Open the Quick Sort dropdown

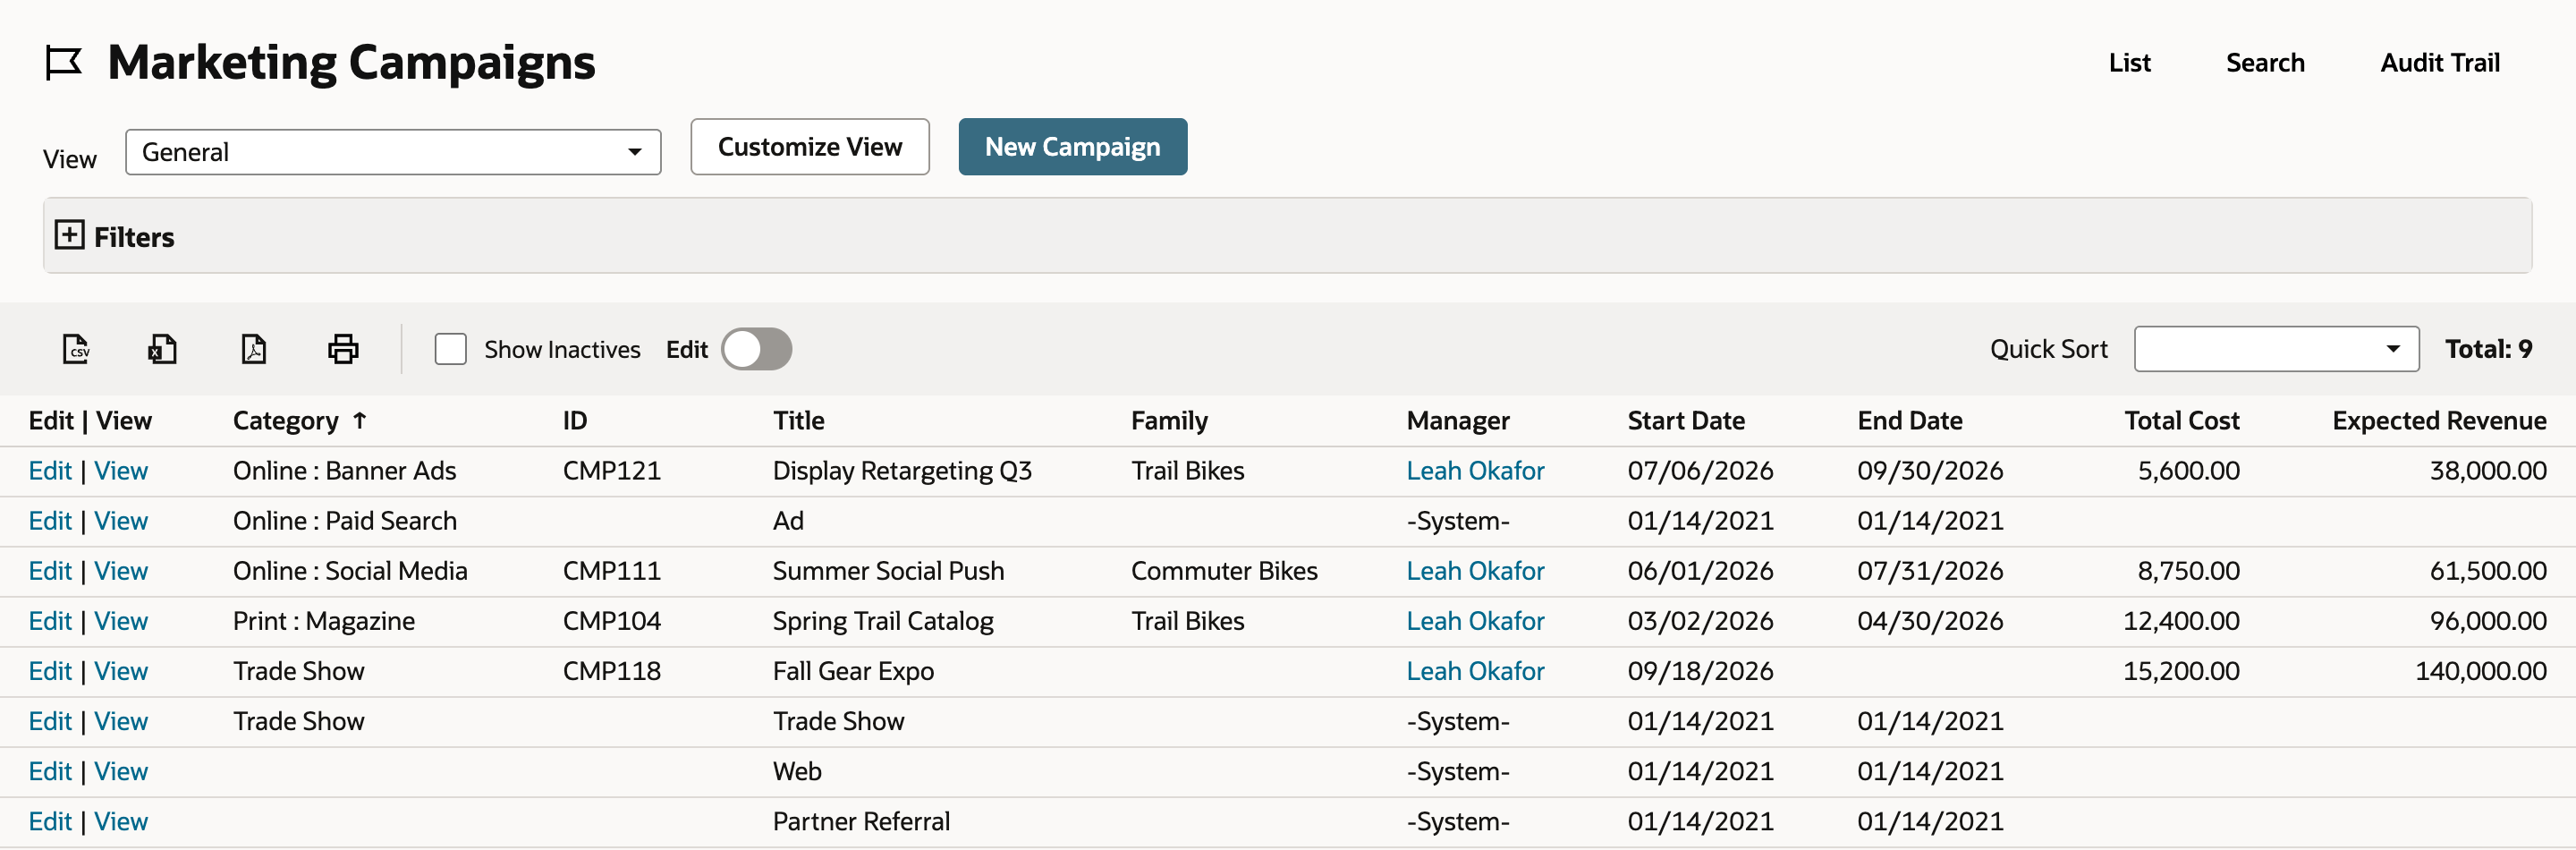2276,349
